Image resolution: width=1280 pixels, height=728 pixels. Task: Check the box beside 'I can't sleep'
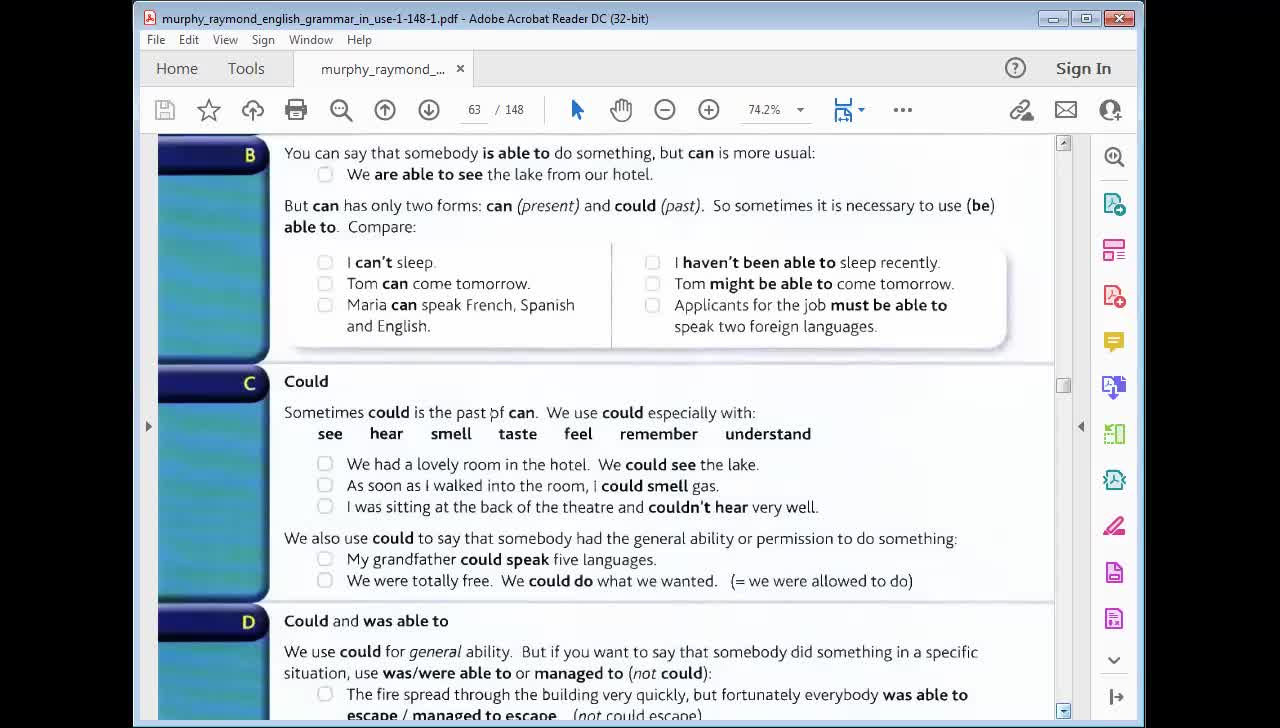325,262
